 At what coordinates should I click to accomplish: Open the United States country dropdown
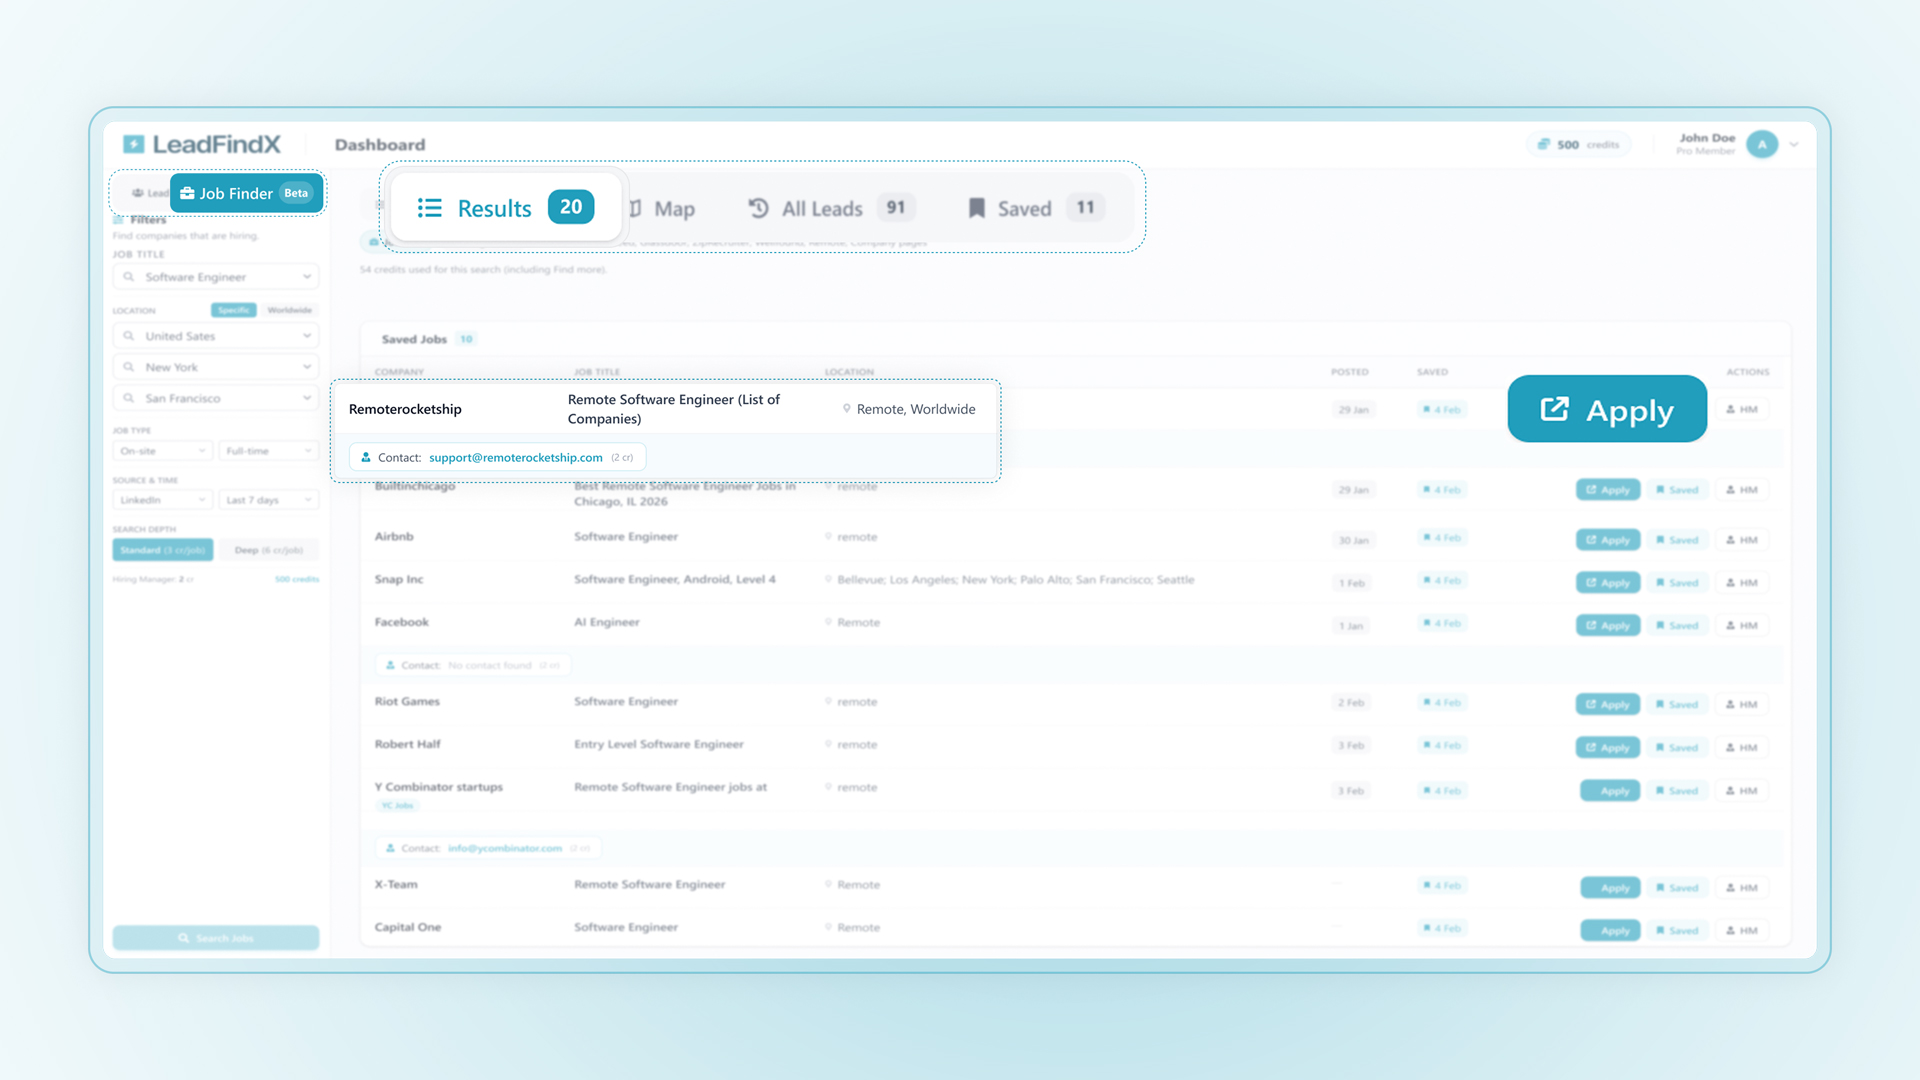click(216, 336)
